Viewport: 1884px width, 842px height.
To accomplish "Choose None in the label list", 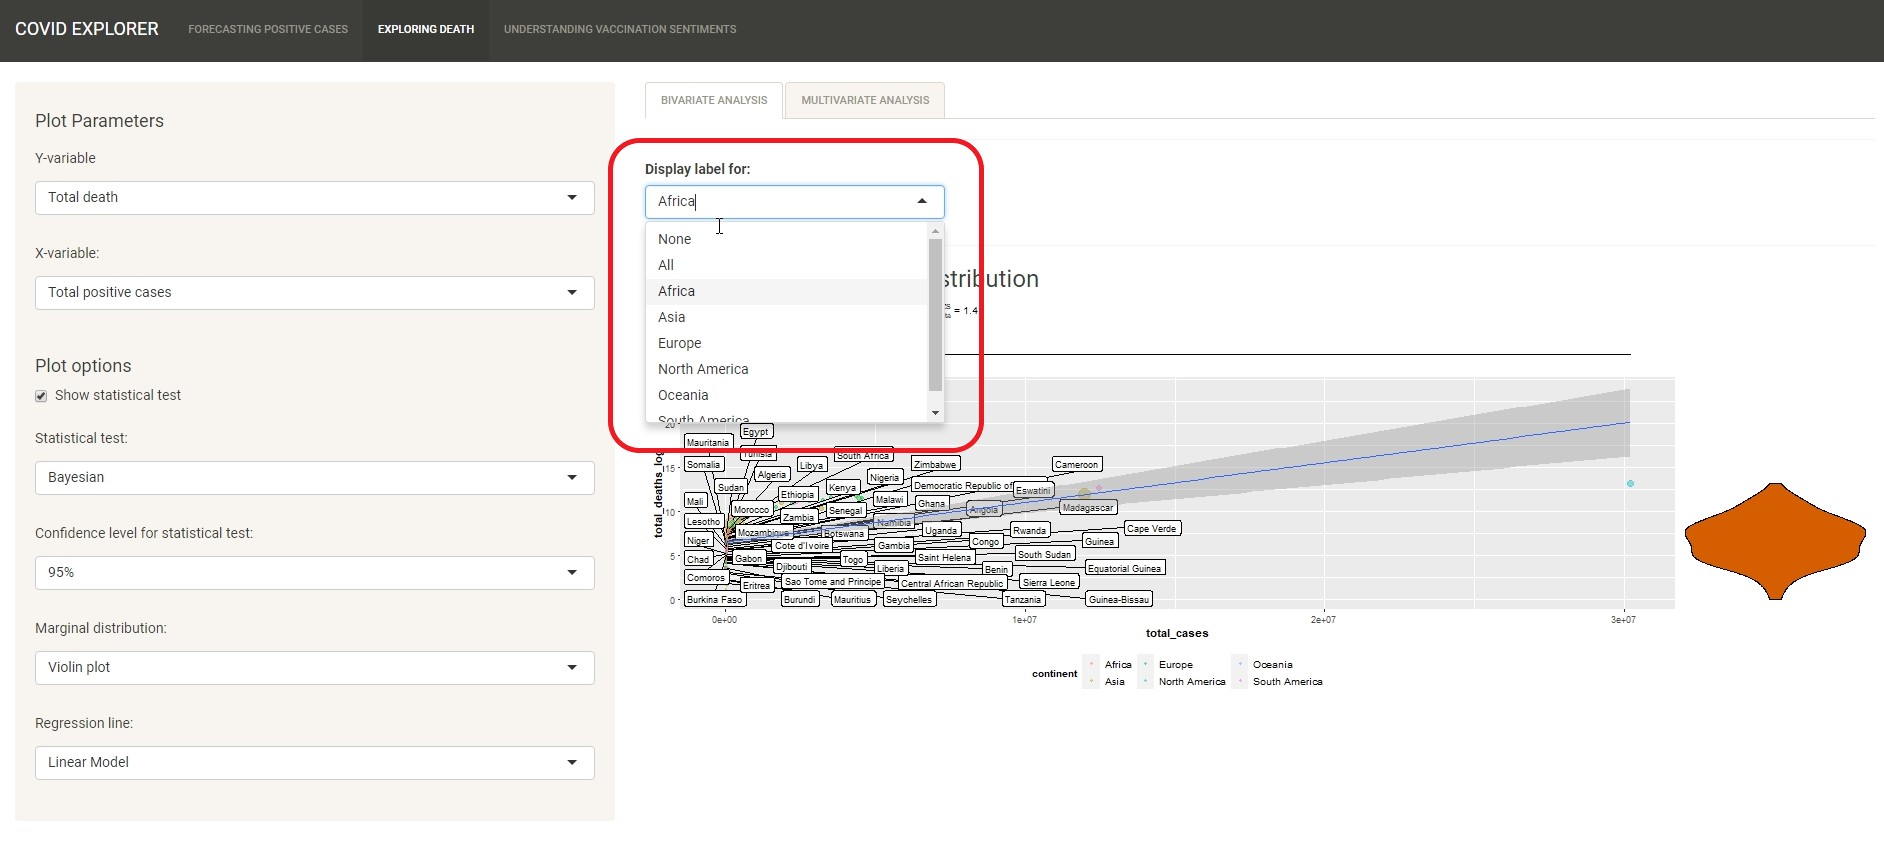I will (x=675, y=239).
